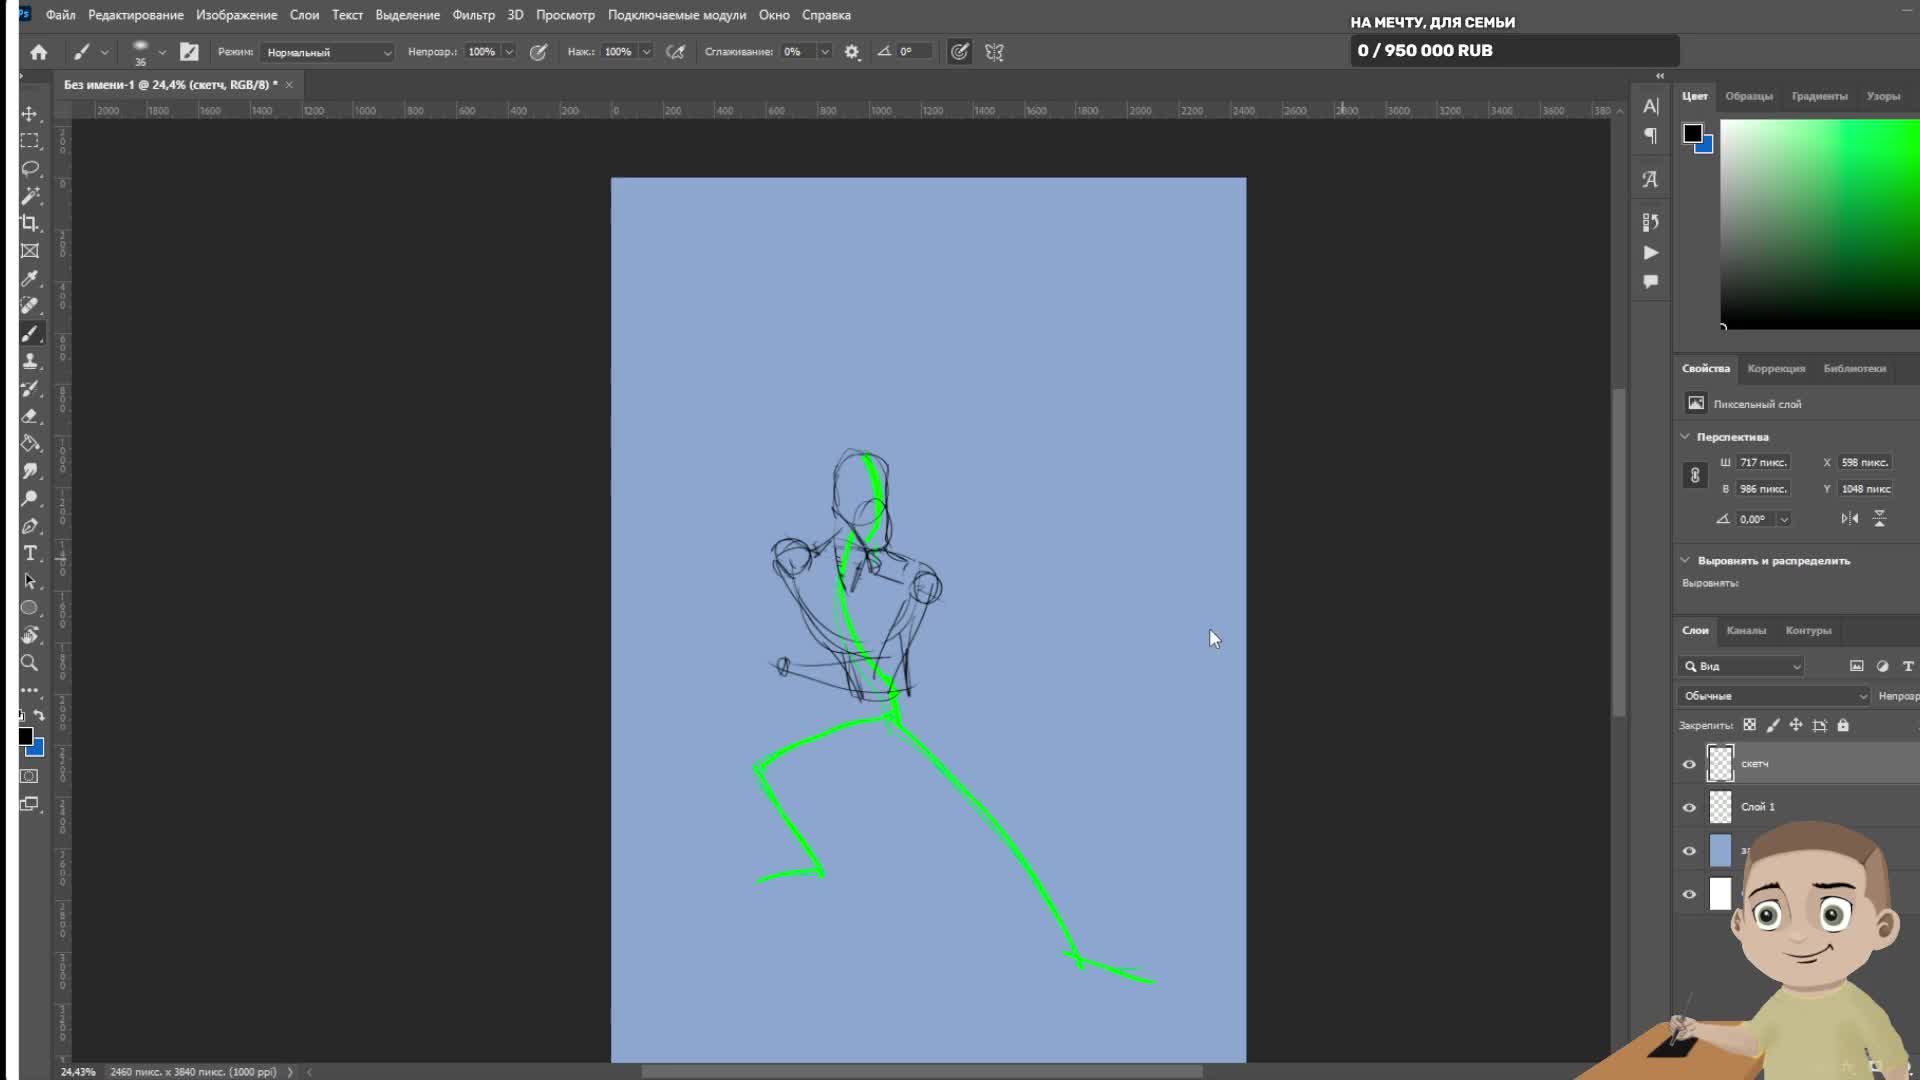This screenshot has width=1920, height=1080.
Task: Switch to the Коррекция tab
Action: pos(1776,369)
